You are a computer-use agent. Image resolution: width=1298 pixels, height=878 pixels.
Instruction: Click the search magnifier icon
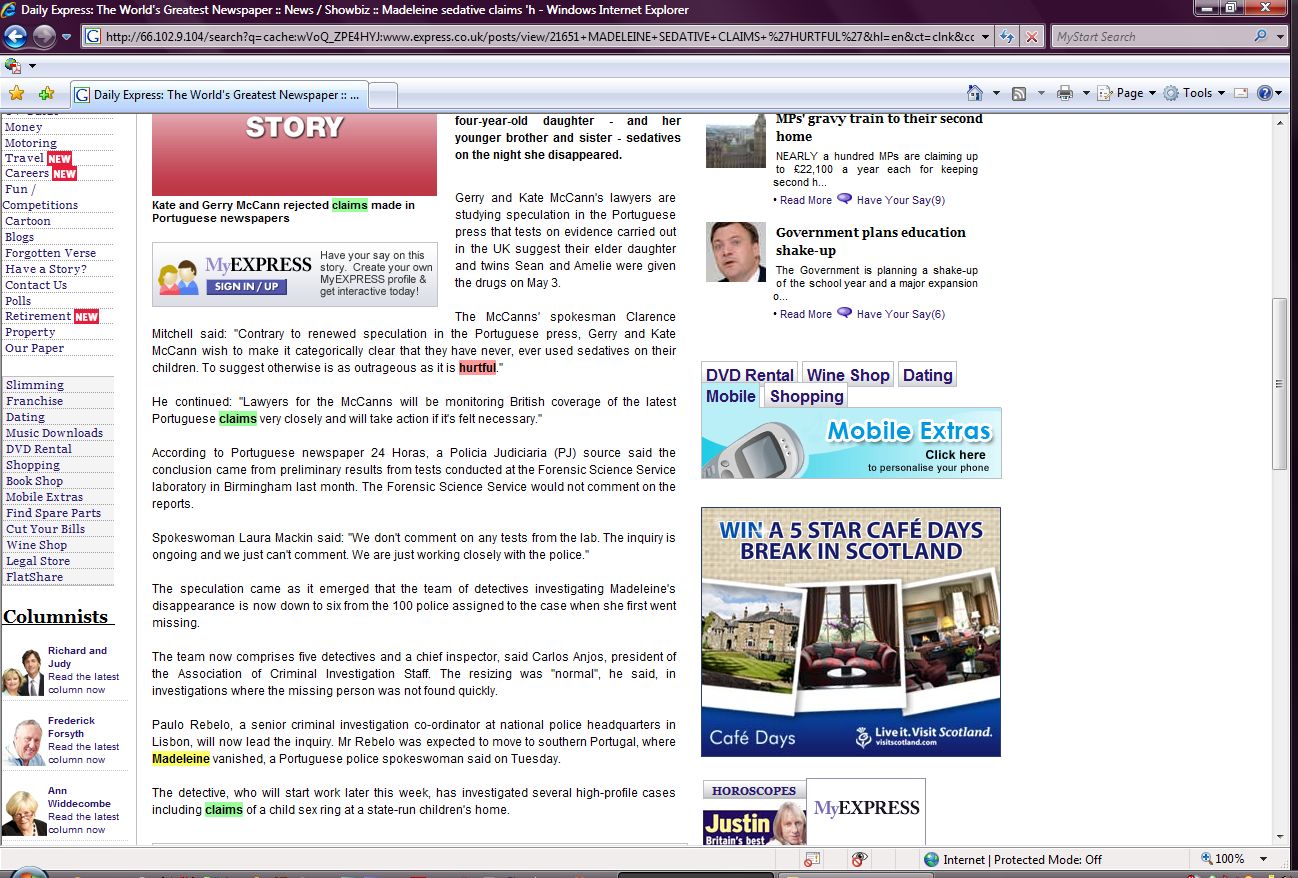(x=1260, y=37)
